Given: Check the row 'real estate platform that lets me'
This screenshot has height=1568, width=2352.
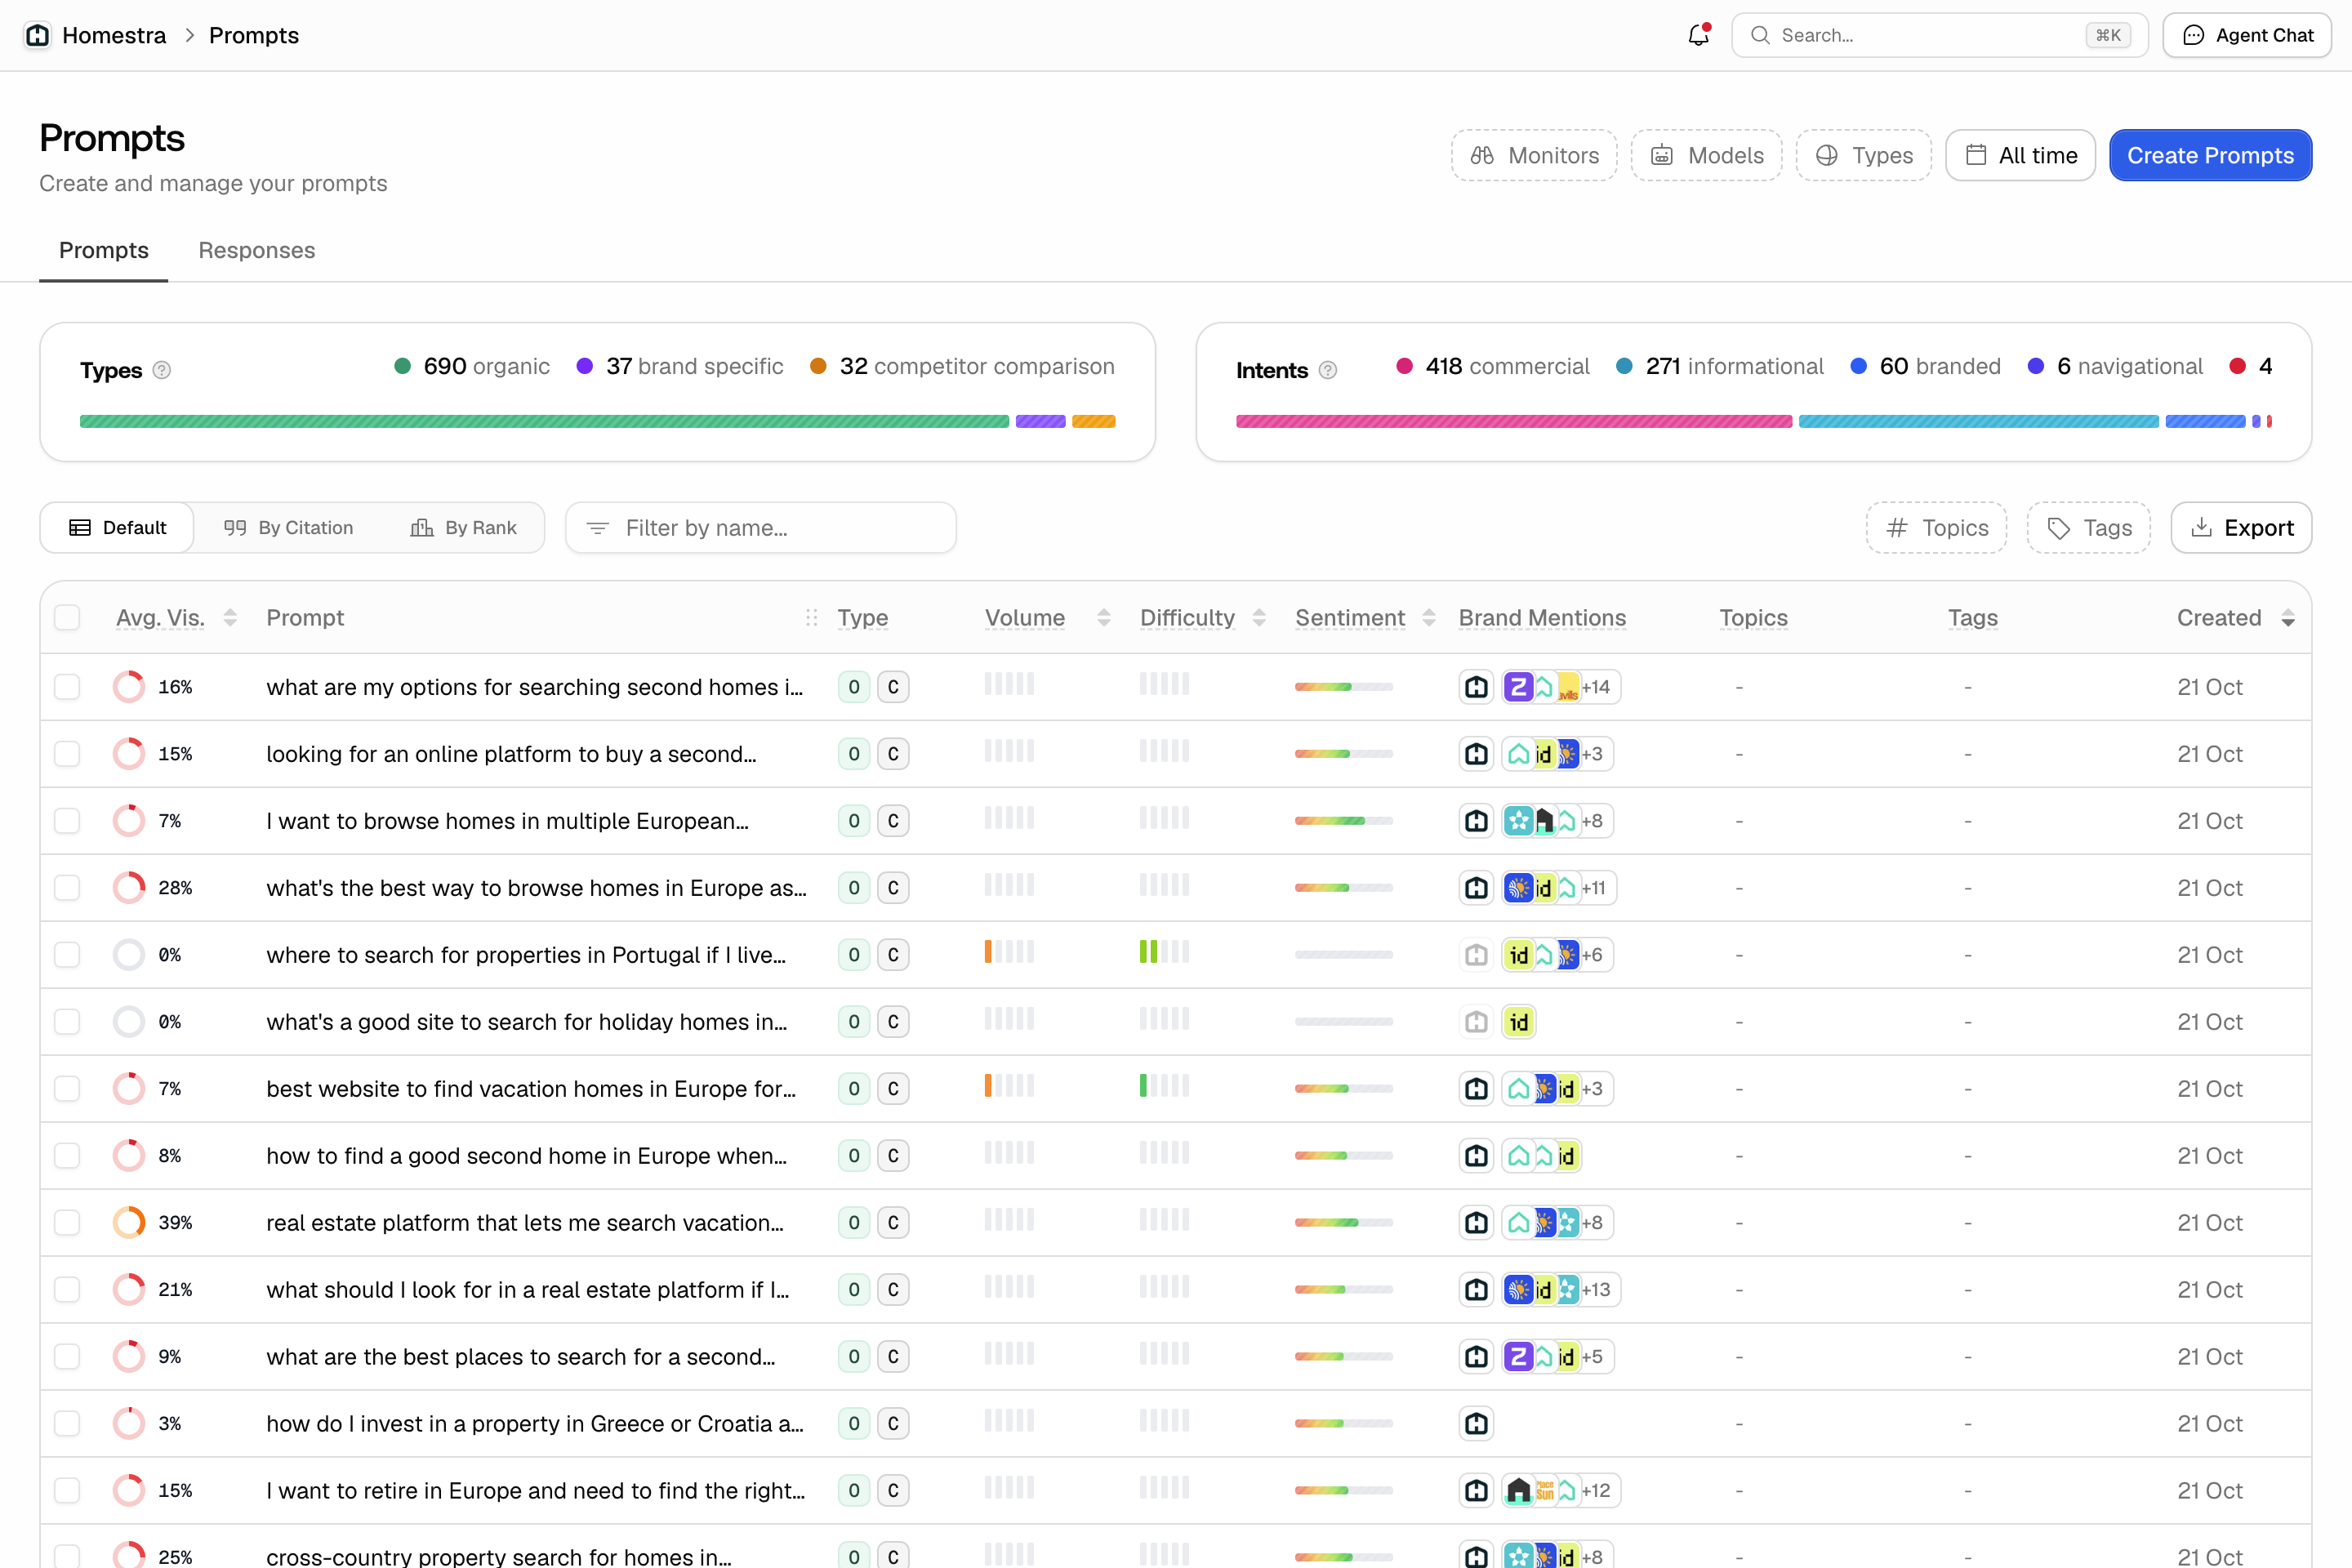Looking at the screenshot, I should point(67,1223).
